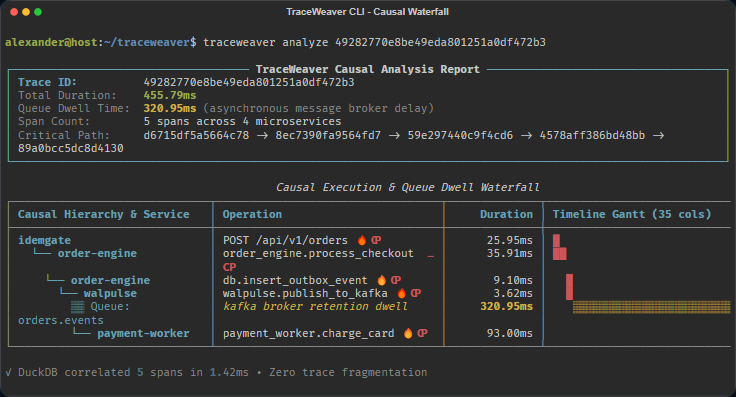
Task: Click the Total Duration value 455.79ms
Action: coord(169,95)
